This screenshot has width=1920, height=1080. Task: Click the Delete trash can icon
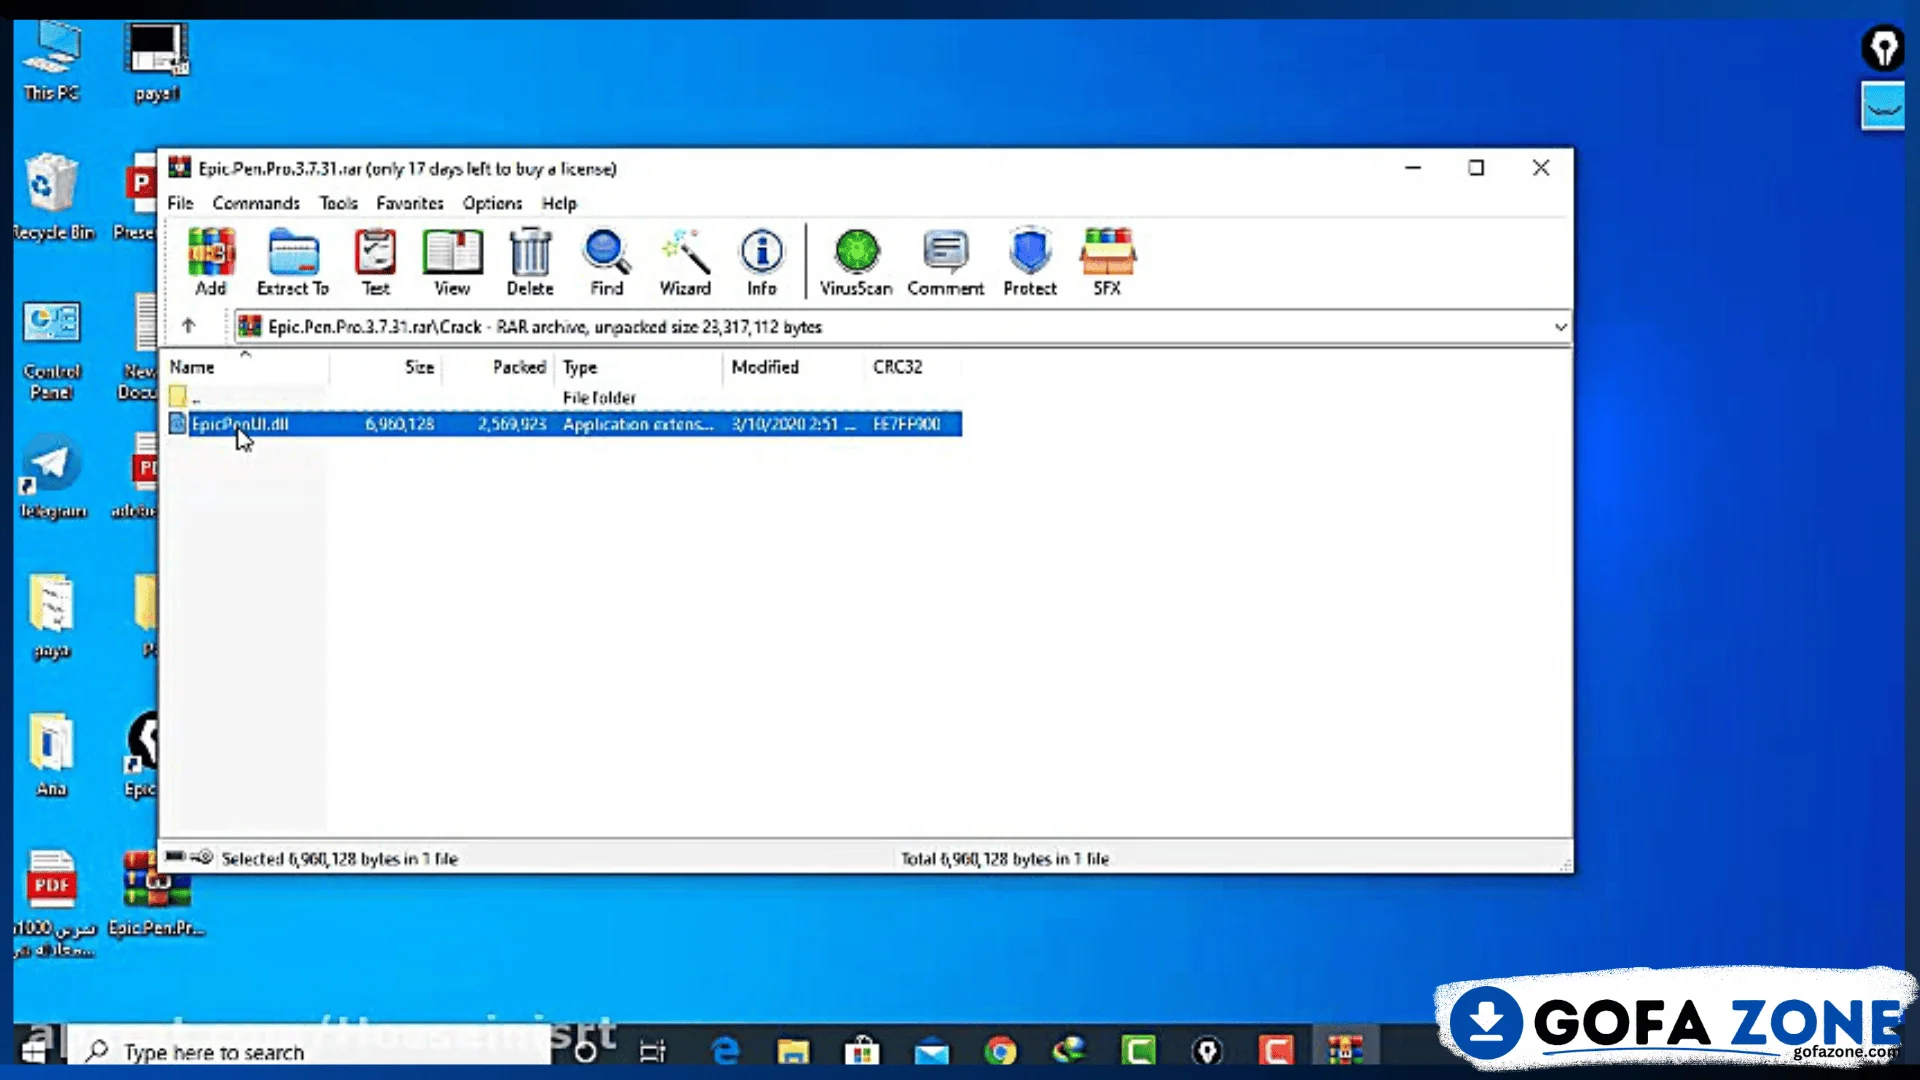[x=530, y=262]
